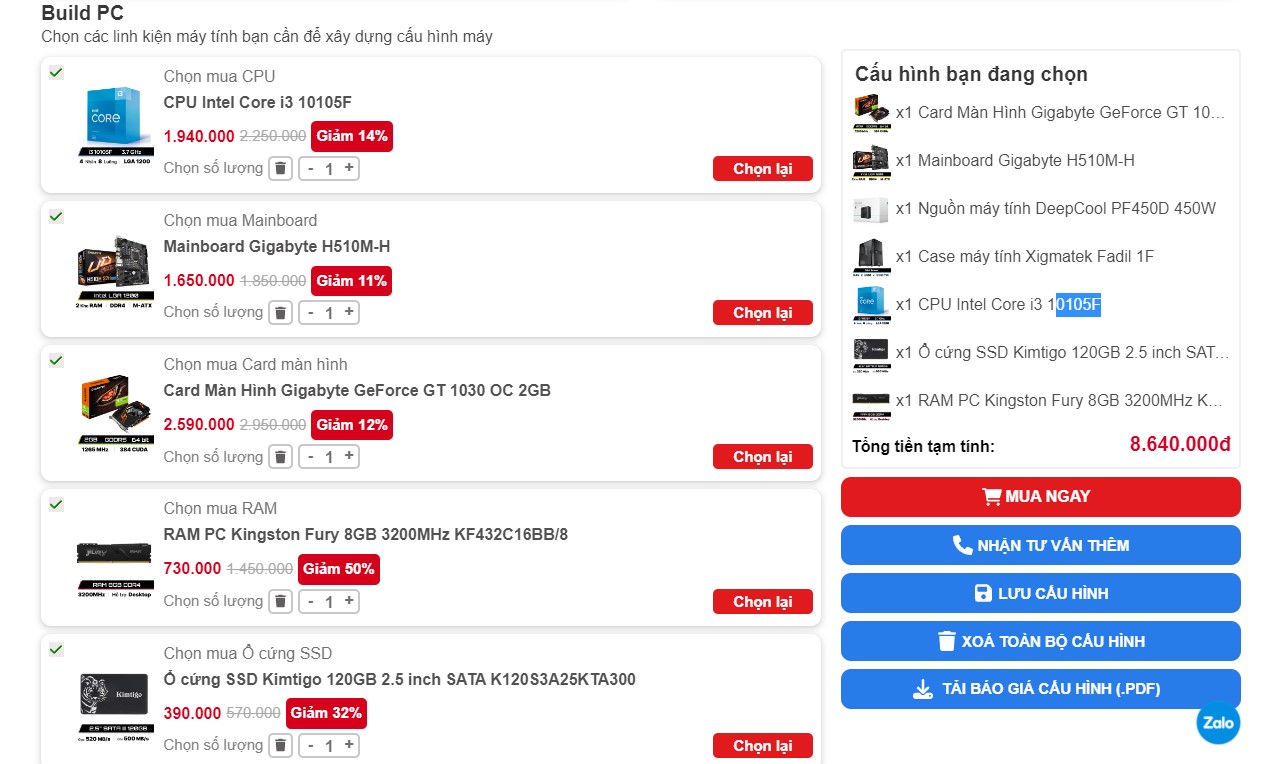Uncheck the Mainboard selection checkbox
This screenshot has height=764, width=1276.
click(x=56, y=216)
